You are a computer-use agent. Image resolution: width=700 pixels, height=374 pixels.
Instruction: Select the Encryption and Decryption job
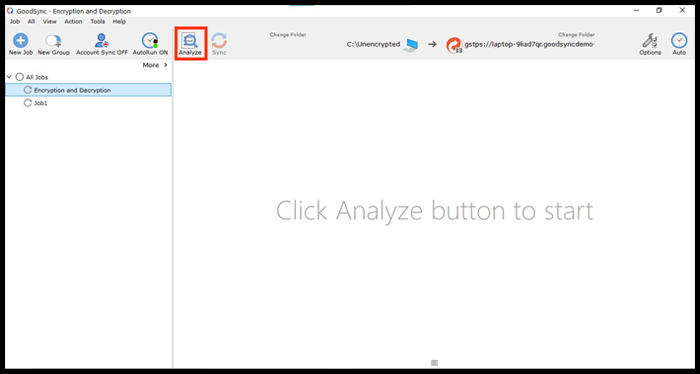click(88, 90)
